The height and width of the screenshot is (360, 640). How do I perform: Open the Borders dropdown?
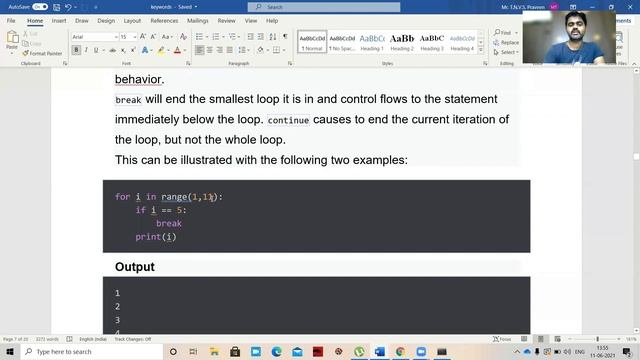(284, 50)
